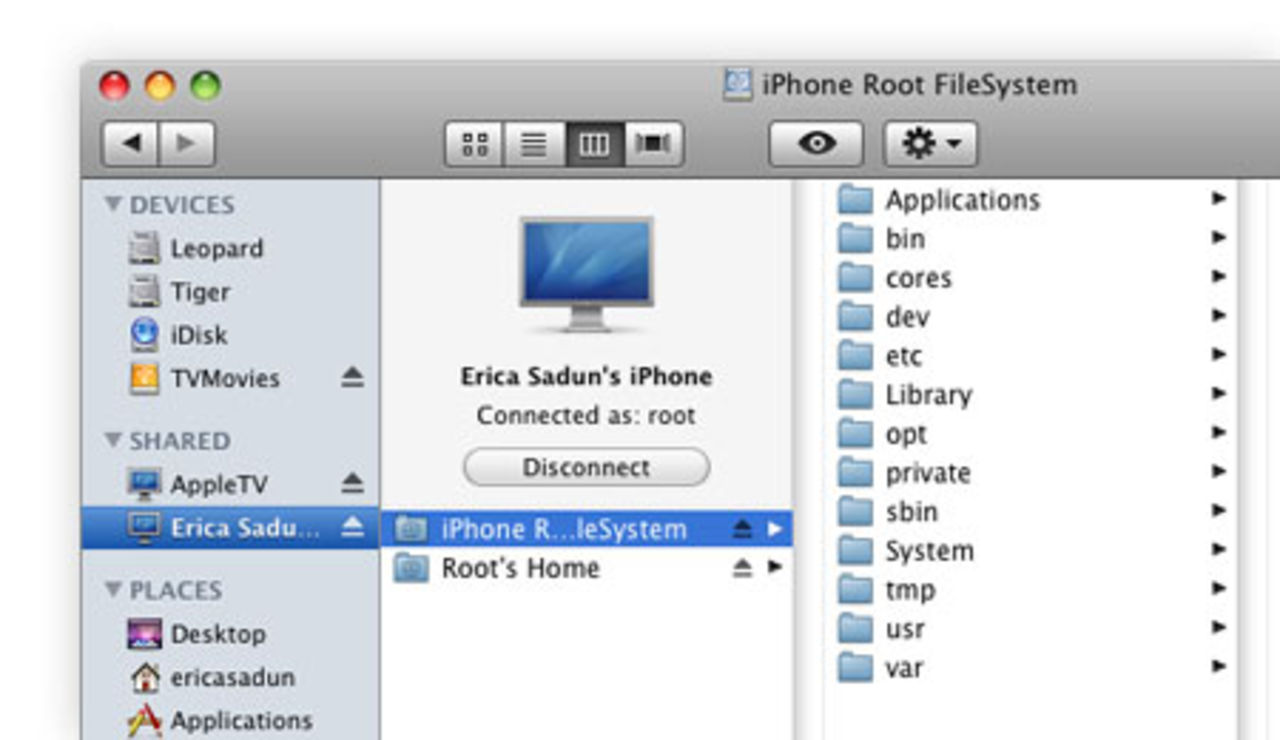Image resolution: width=1280 pixels, height=740 pixels.
Task: Open the Action gear menu
Action: [928, 143]
